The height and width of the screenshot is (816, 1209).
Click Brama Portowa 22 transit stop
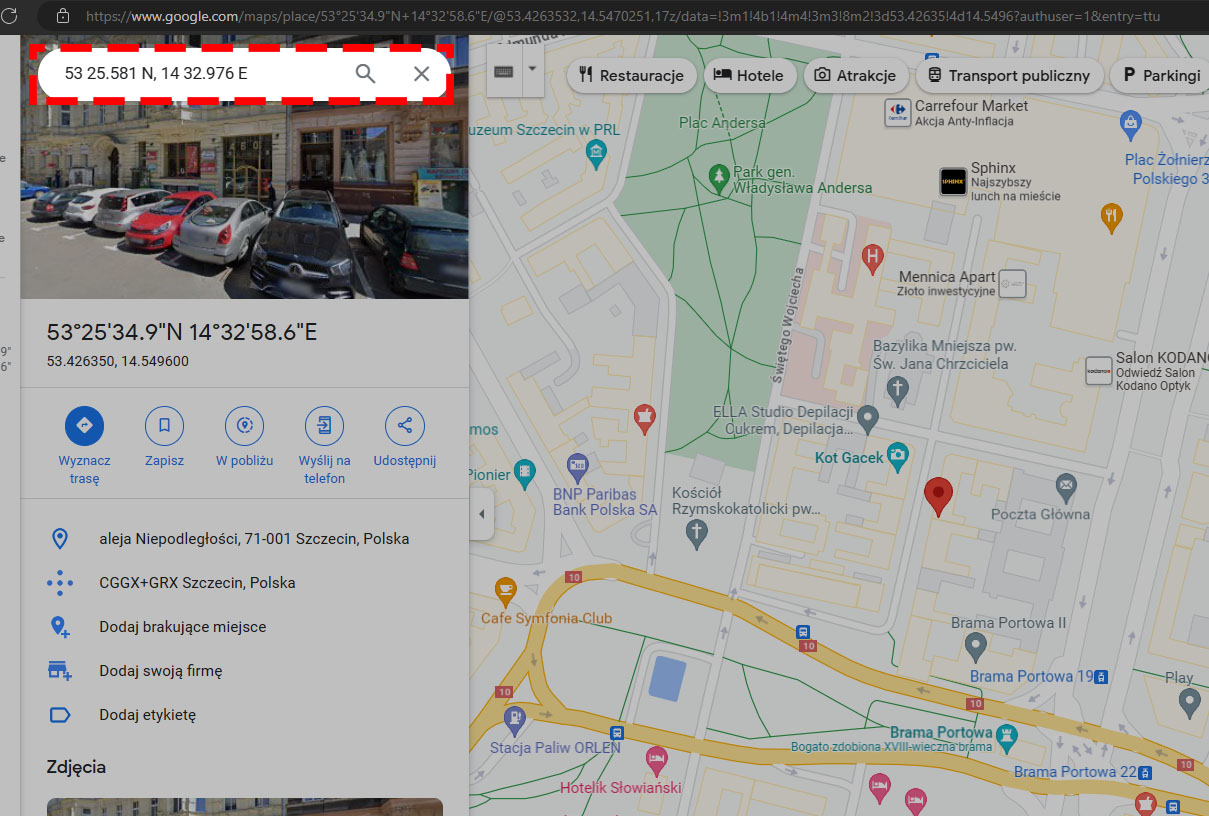pyautogui.click(x=1145, y=772)
